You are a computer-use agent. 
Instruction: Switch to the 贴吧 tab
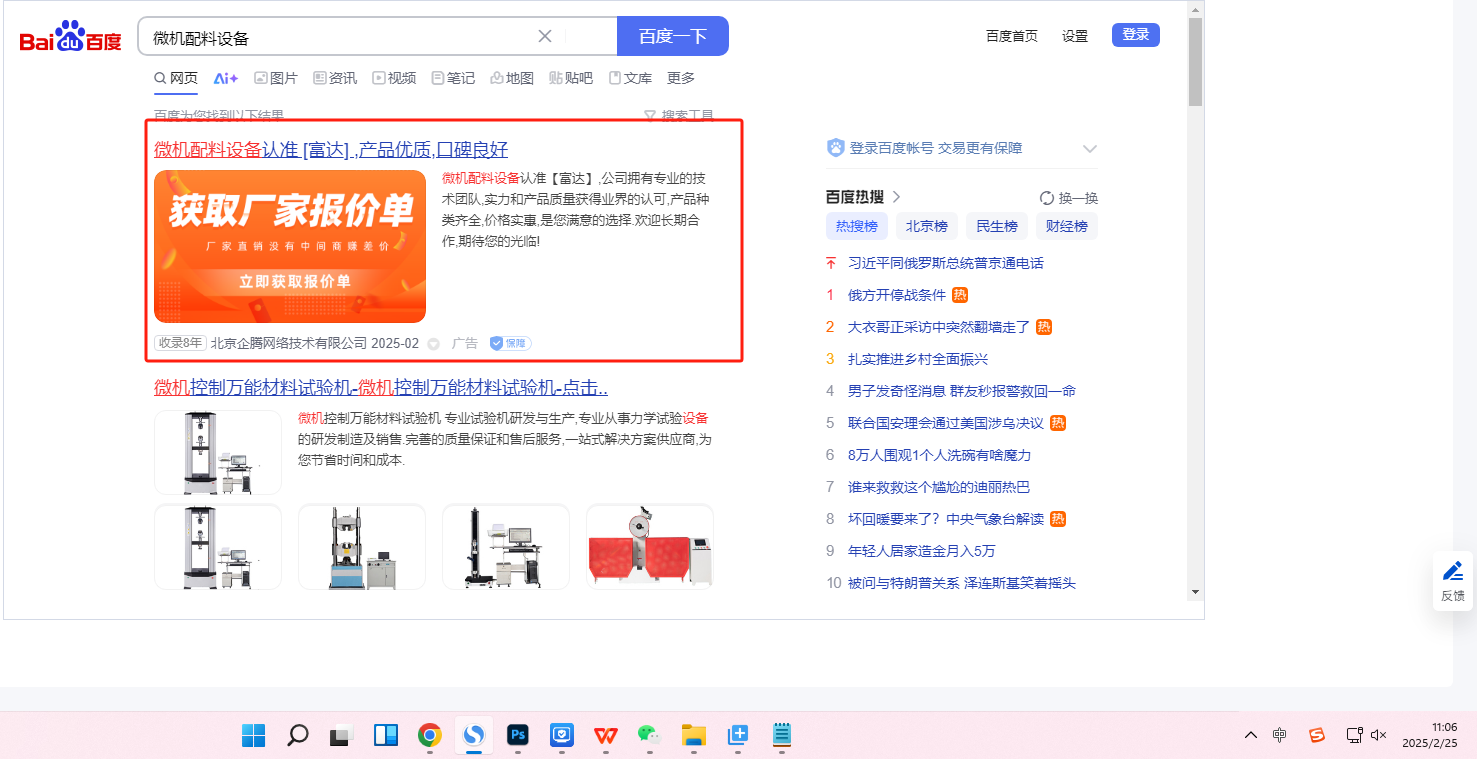pos(571,78)
